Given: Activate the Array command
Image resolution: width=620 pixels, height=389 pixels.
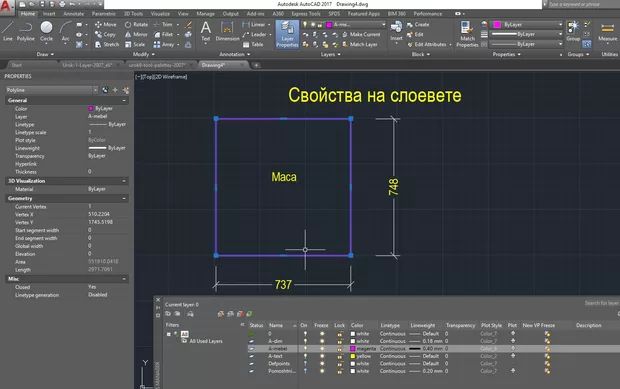Looking at the screenshot, I should (x=164, y=44).
